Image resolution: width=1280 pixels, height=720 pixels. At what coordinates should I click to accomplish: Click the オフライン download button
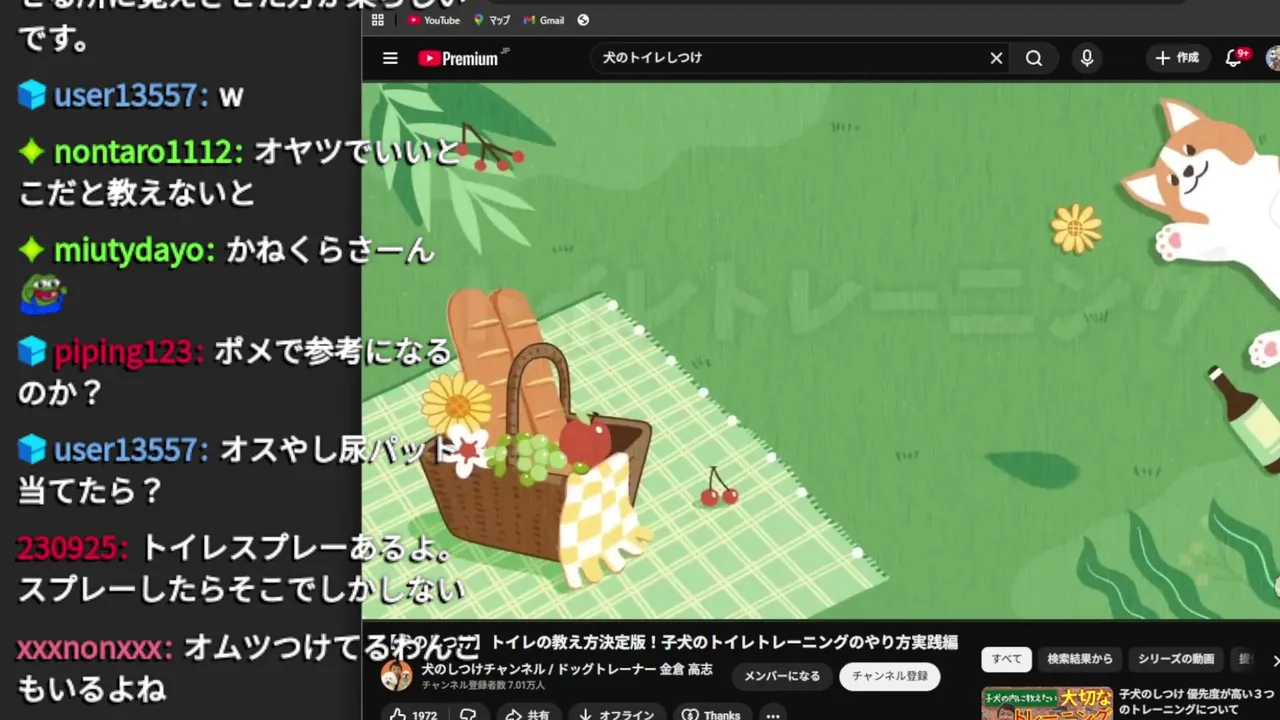click(x=617, y=714)
